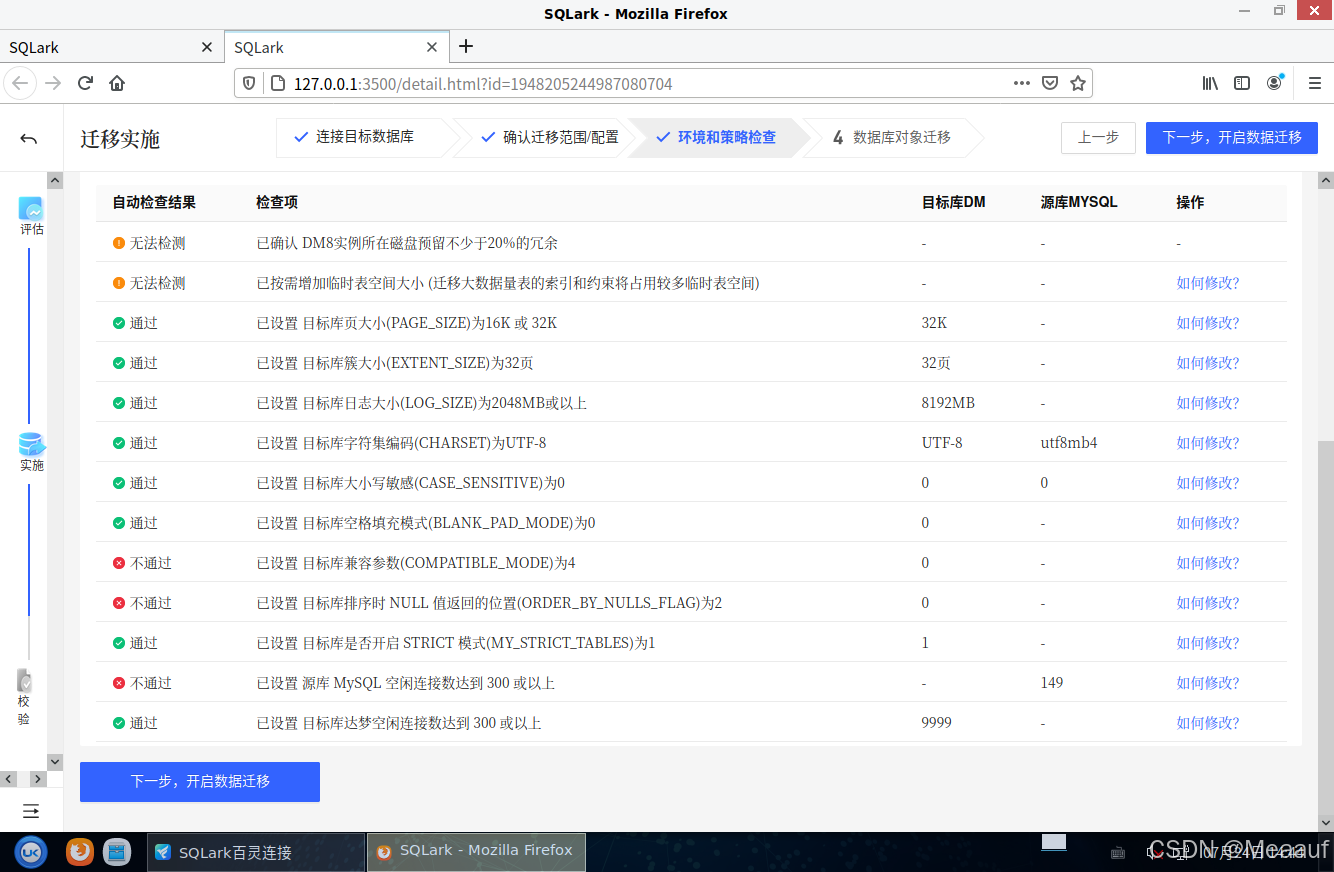Click the utf8mb4 source value cell

[1069, 443]
